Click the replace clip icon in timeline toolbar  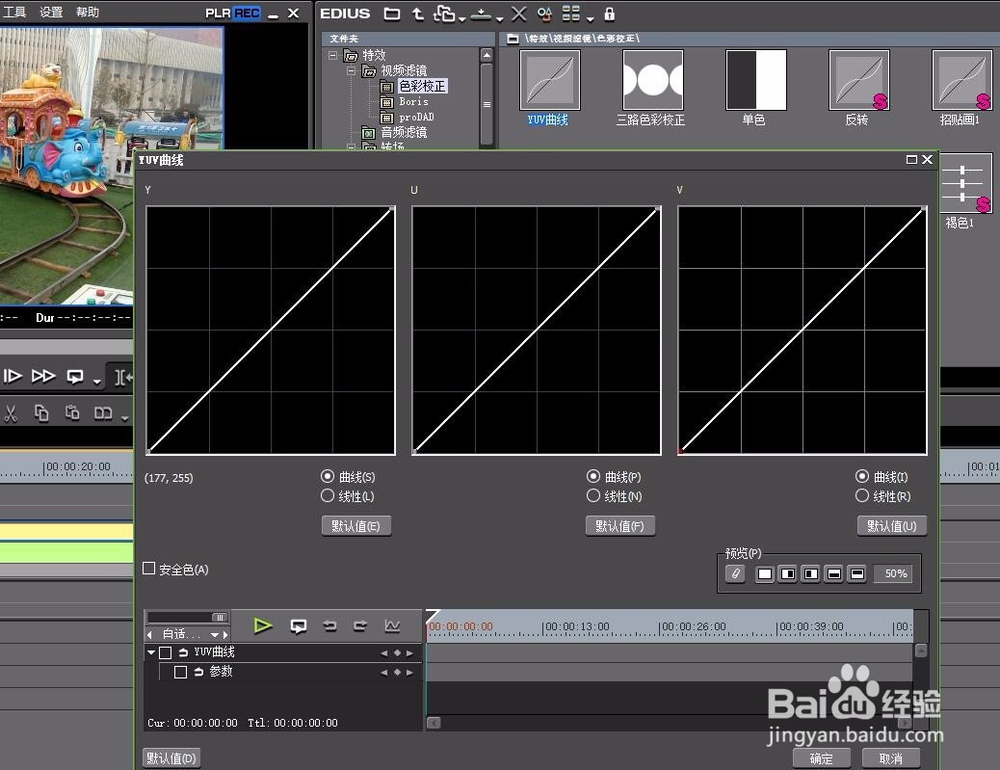103,413
